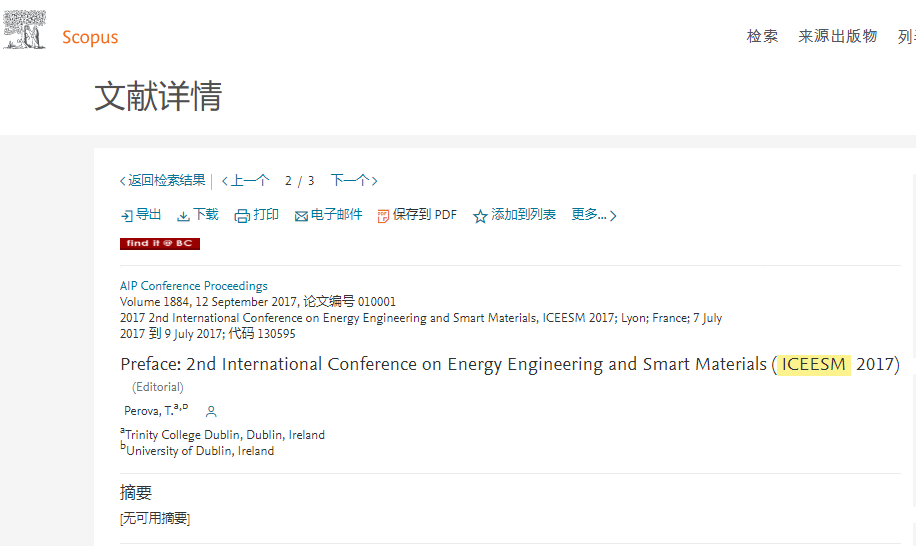This screenshot has height=546, width=916.
Task: Click the author profile icon beside Perova
Action: [x=211, y=411]
